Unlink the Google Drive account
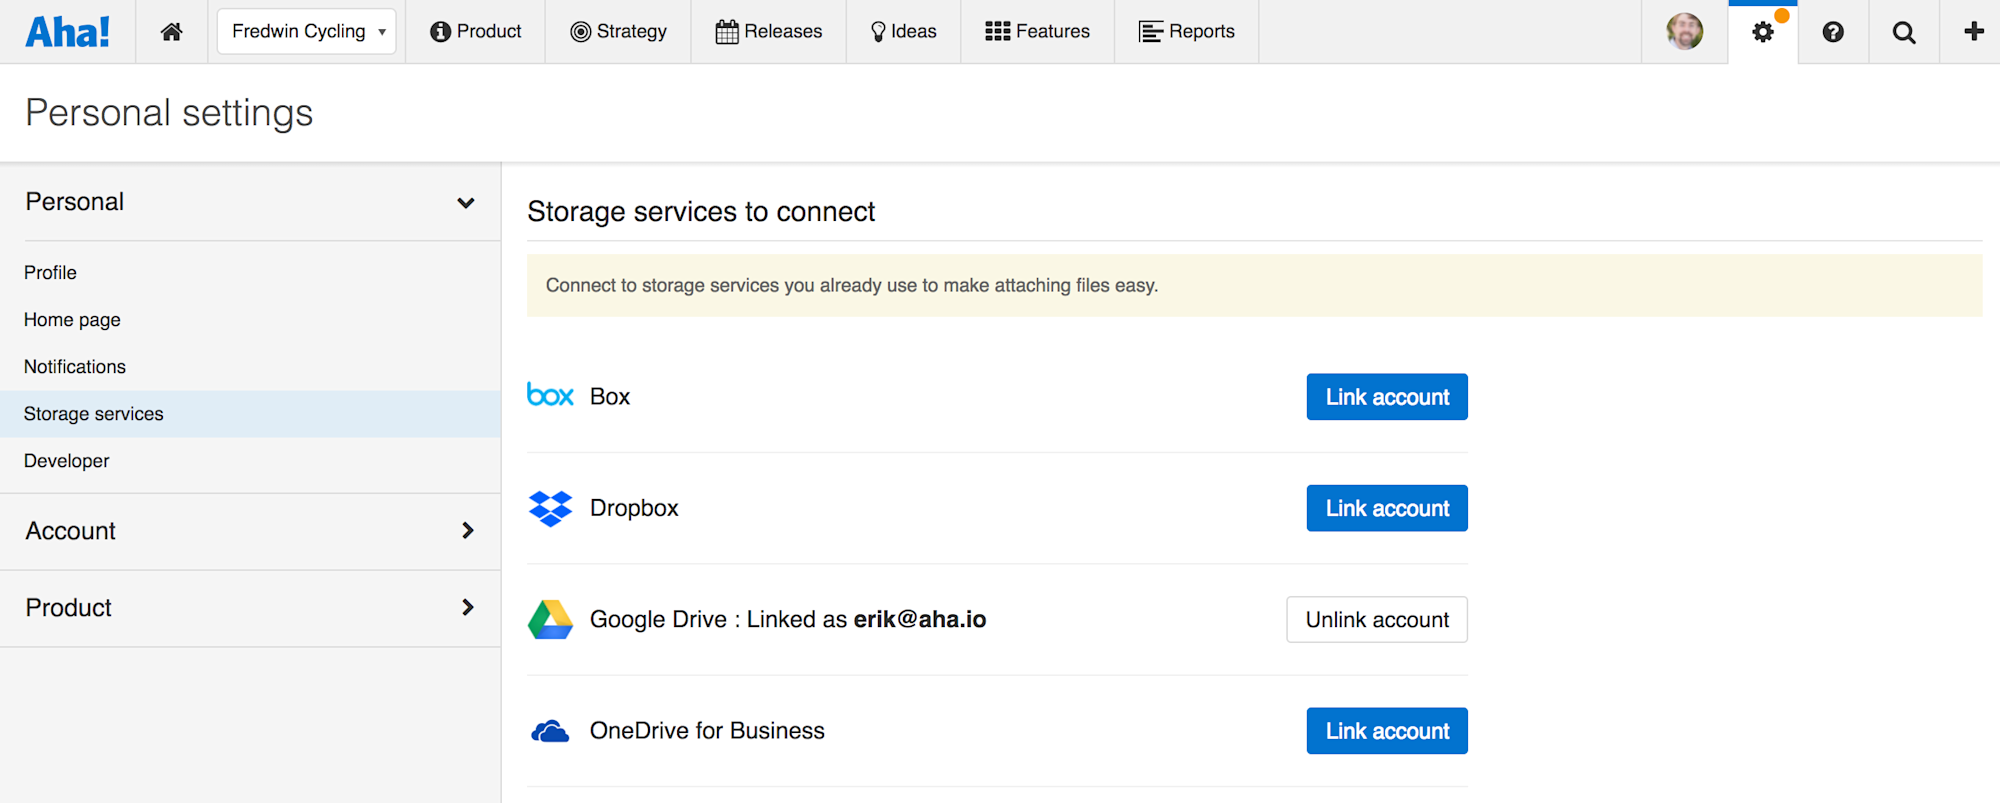This screenshot has width=2000, height=803. 1377,620
